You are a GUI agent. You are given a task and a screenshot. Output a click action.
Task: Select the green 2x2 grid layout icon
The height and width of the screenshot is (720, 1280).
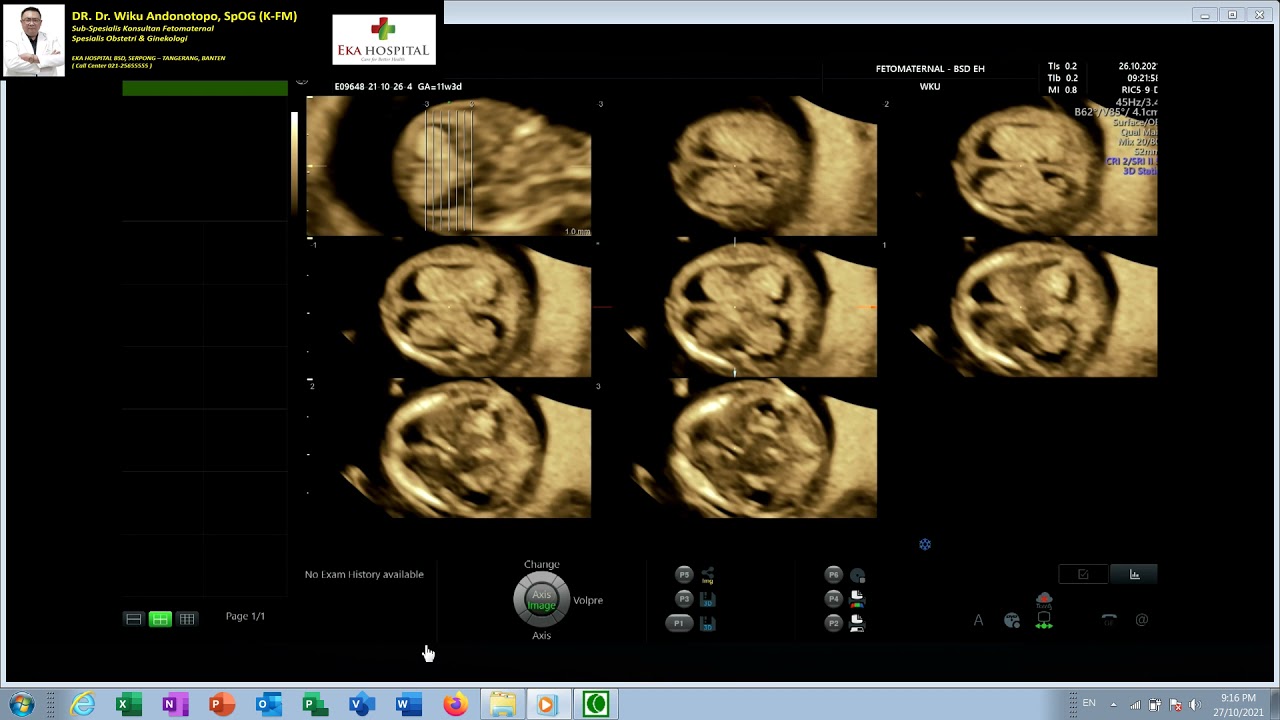pos(160,619)
